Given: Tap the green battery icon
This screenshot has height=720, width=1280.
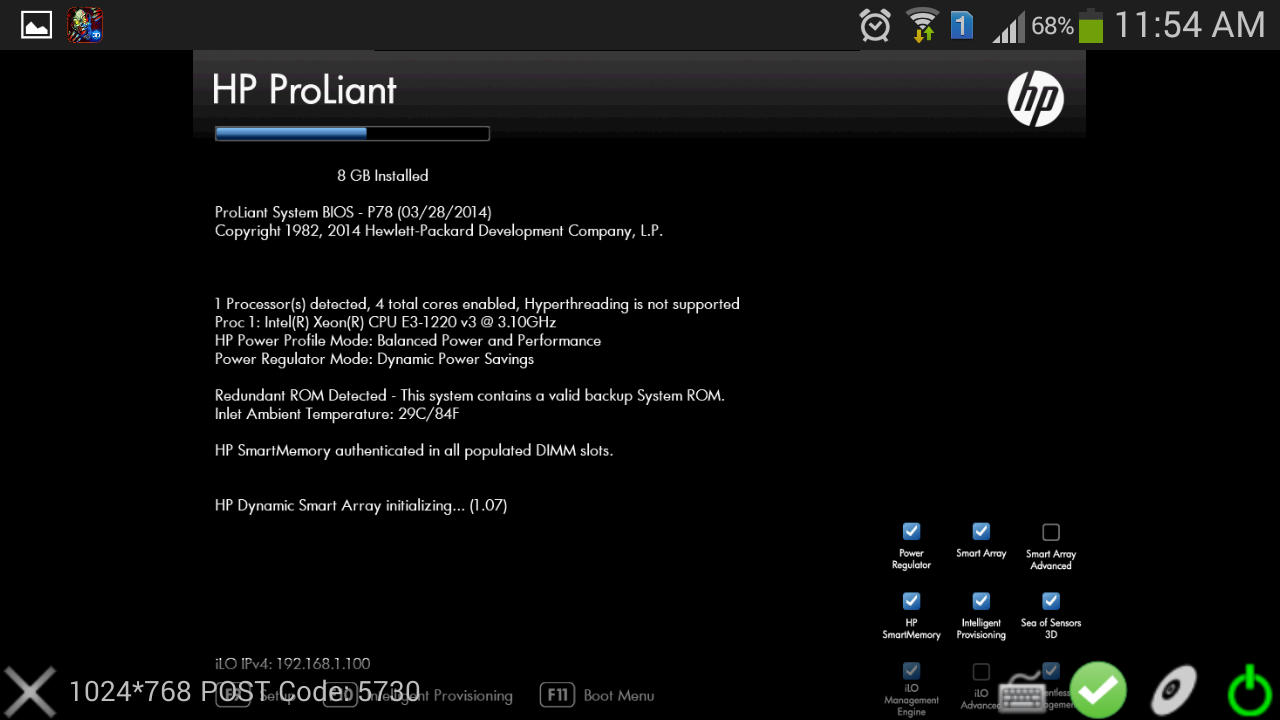Looking at the screenshot, I should tap(1091, 25).
